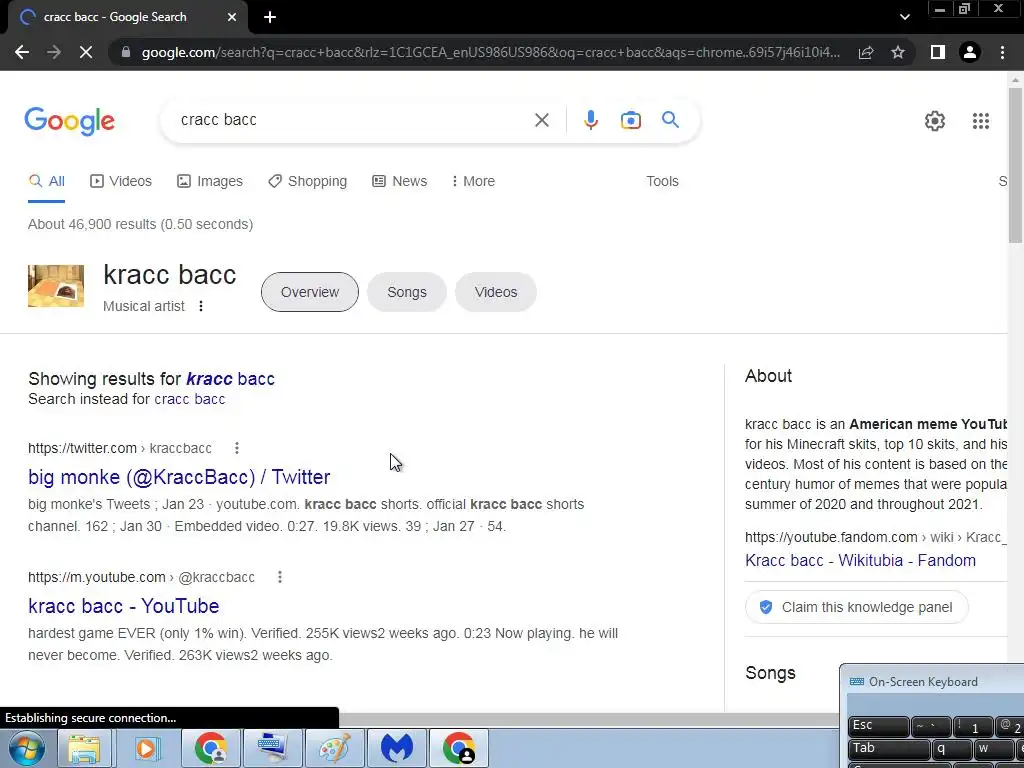Open kracc bacc - YouTube result

point(123,606)
